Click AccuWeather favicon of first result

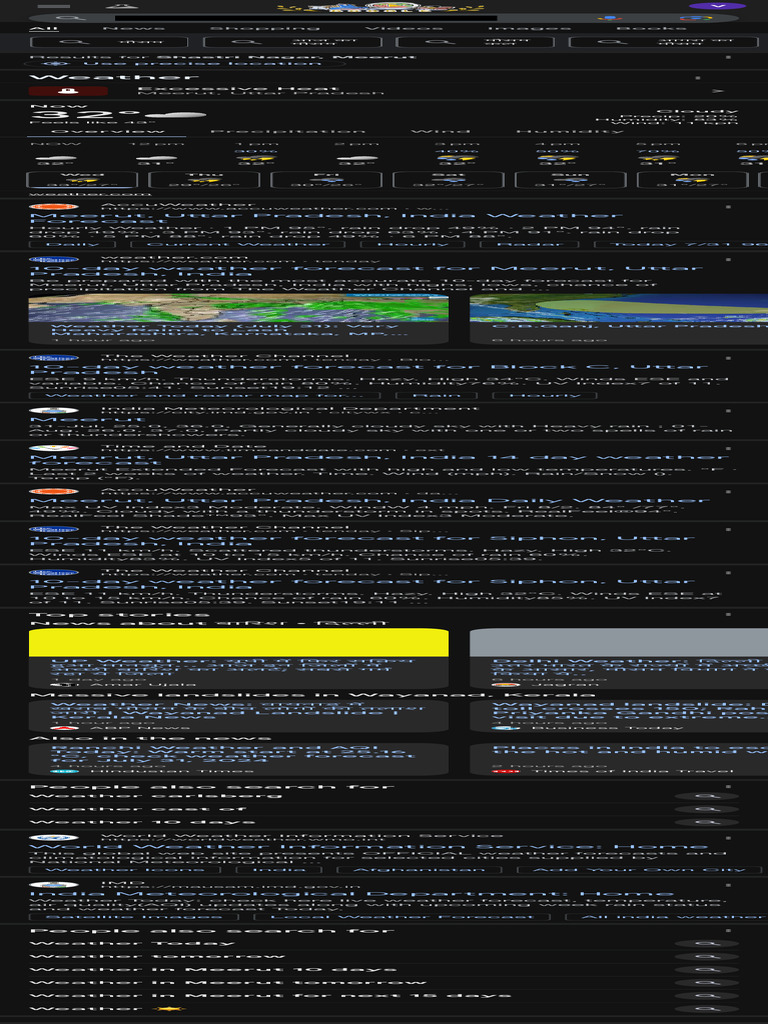54,207
